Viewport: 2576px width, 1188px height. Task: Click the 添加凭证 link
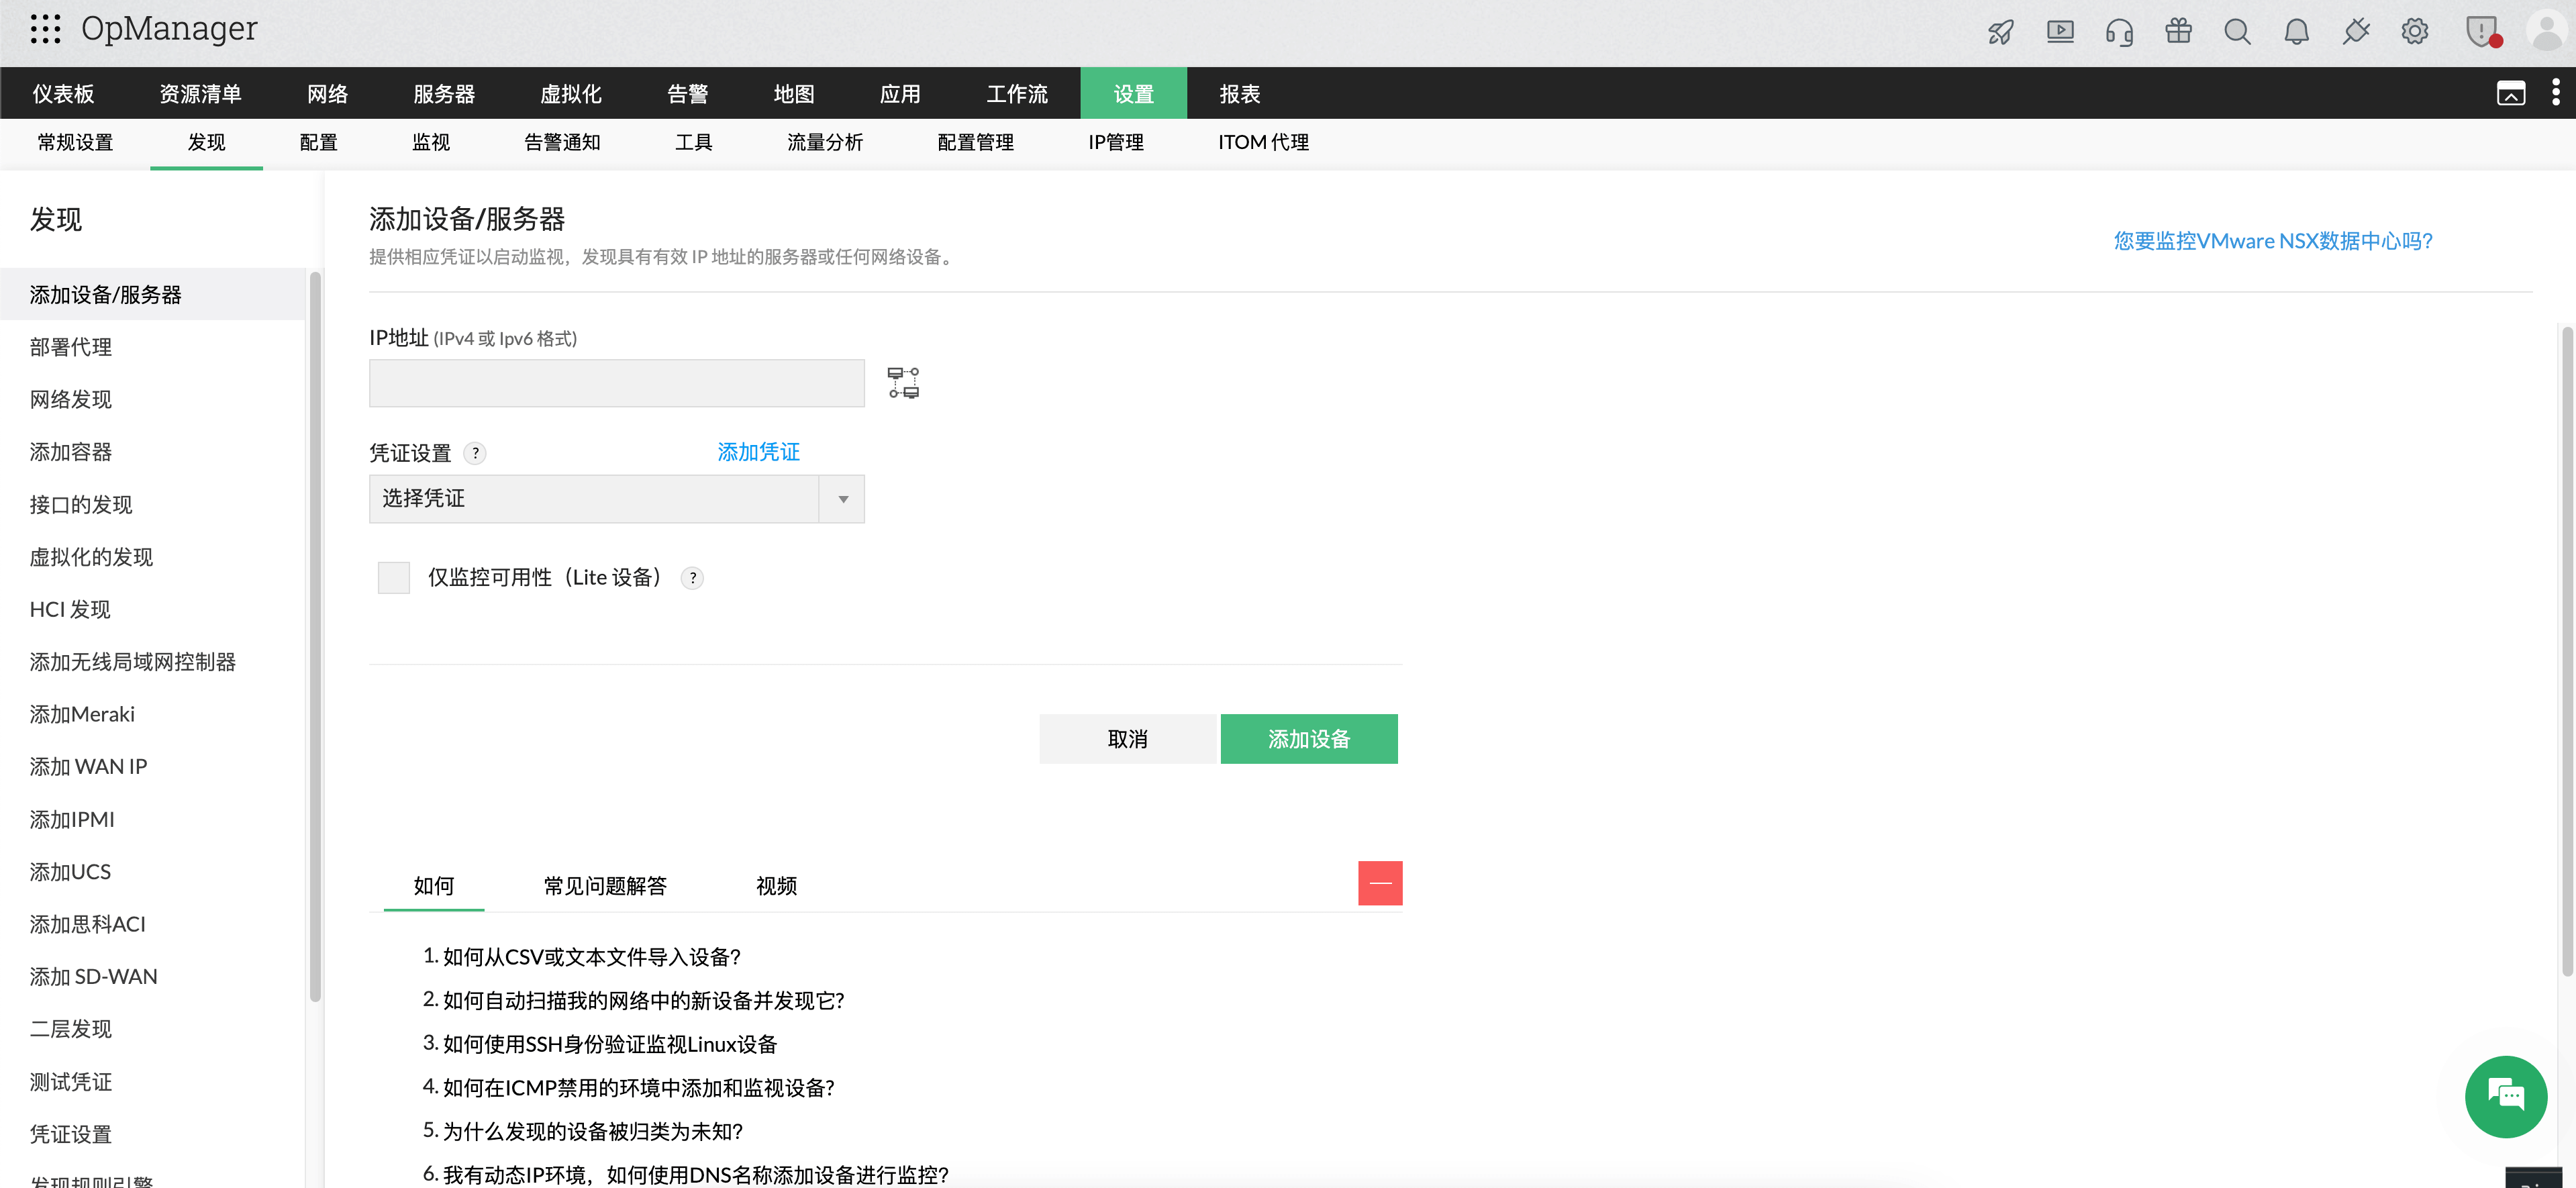click(758, 451)
